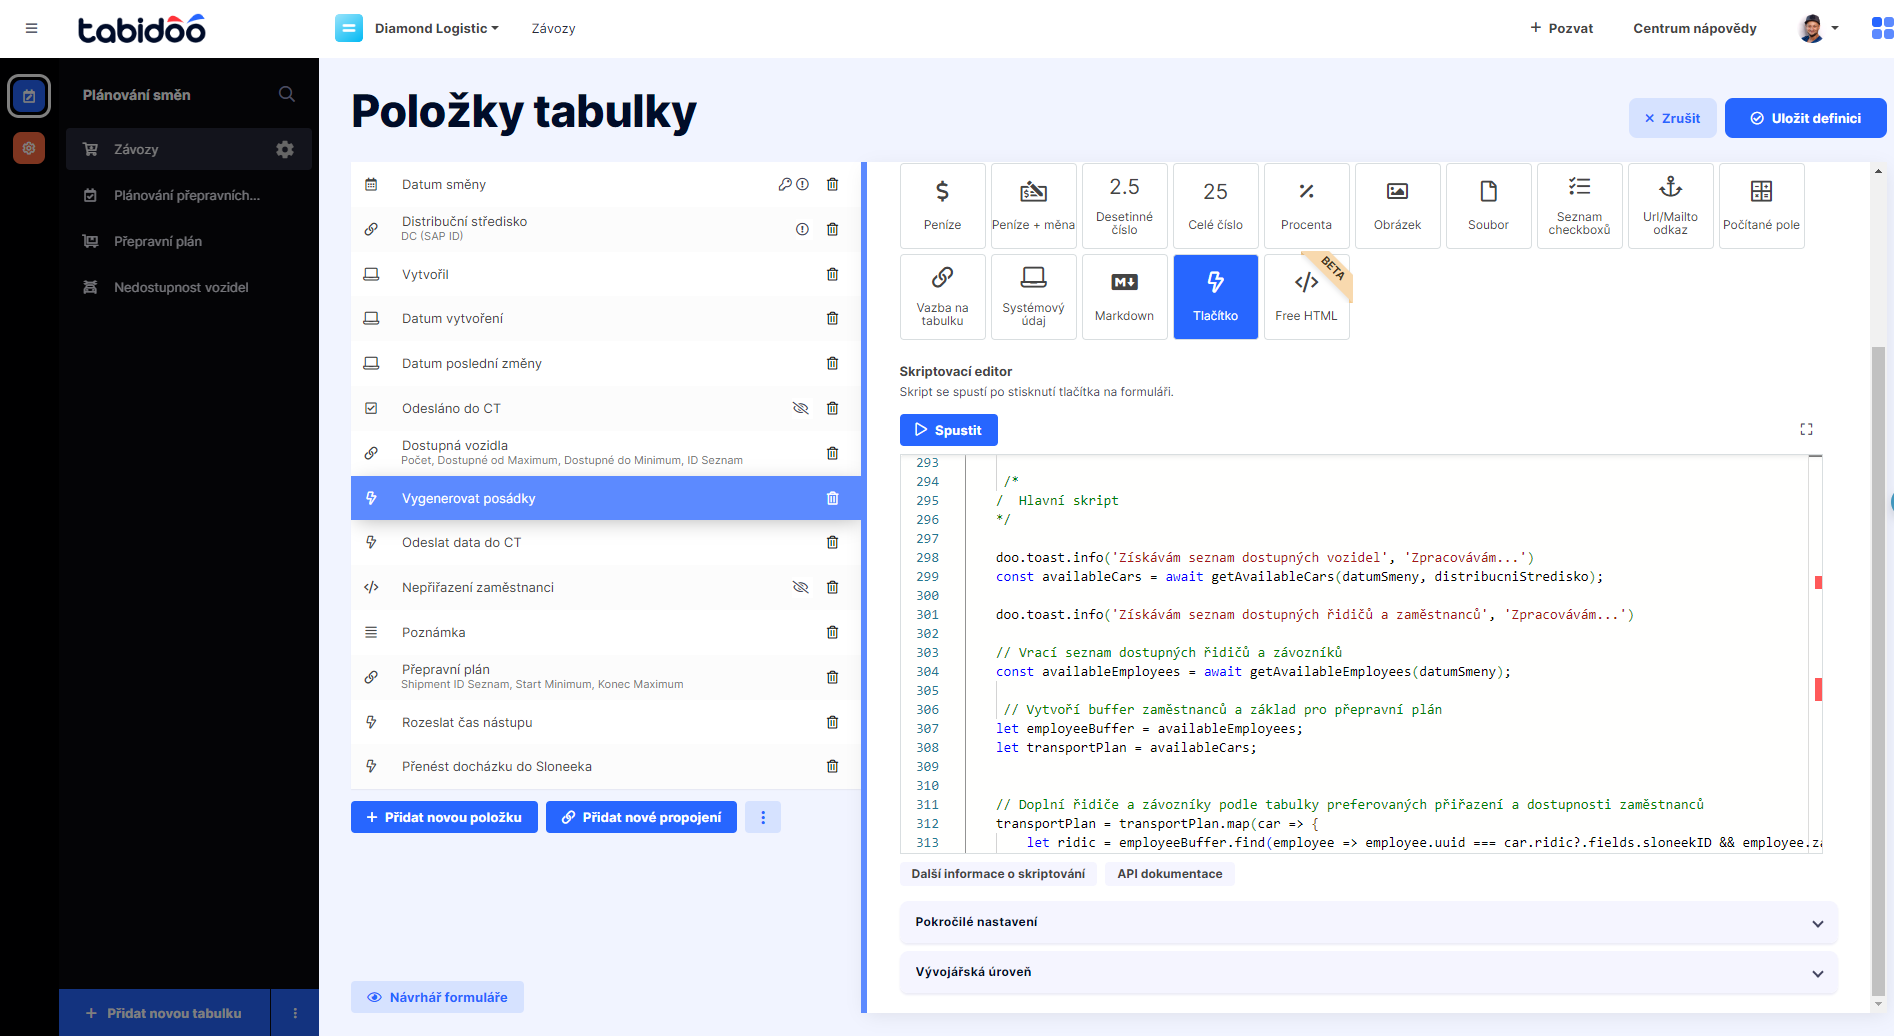The image size is (1894, 1036).
Task: Expand the script editor to fullscreen
Action: pyautogui.click(x=1806, y=429)
